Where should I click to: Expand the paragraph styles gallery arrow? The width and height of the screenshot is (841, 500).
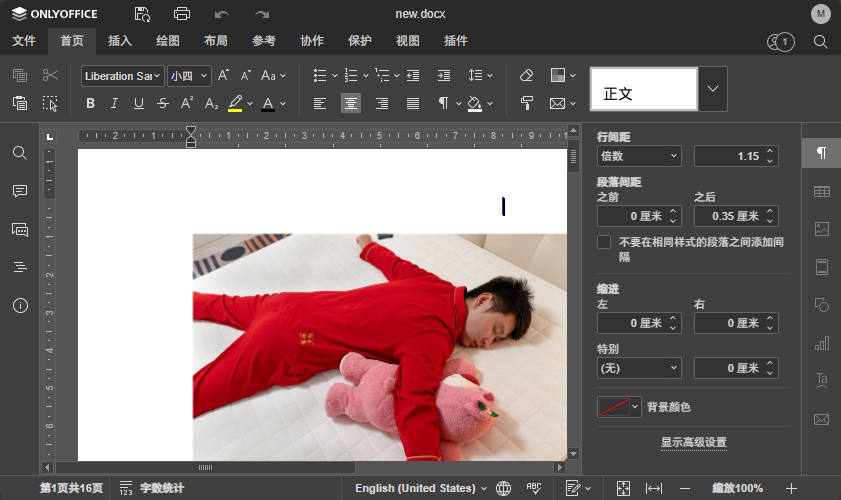pyautogui.click(x=712, y=89)
